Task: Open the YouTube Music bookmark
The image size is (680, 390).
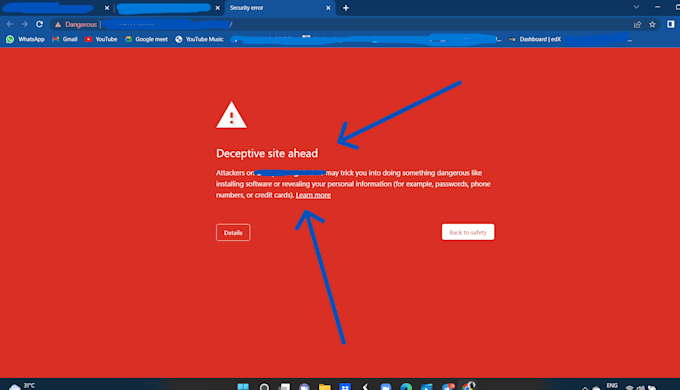Action: click(x=199, y=39)
